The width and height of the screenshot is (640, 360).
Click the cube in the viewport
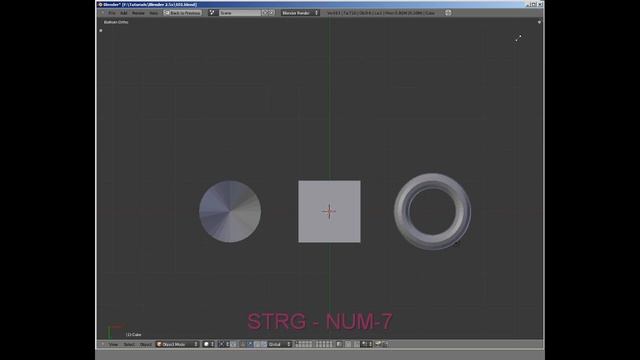pos(329,211)
